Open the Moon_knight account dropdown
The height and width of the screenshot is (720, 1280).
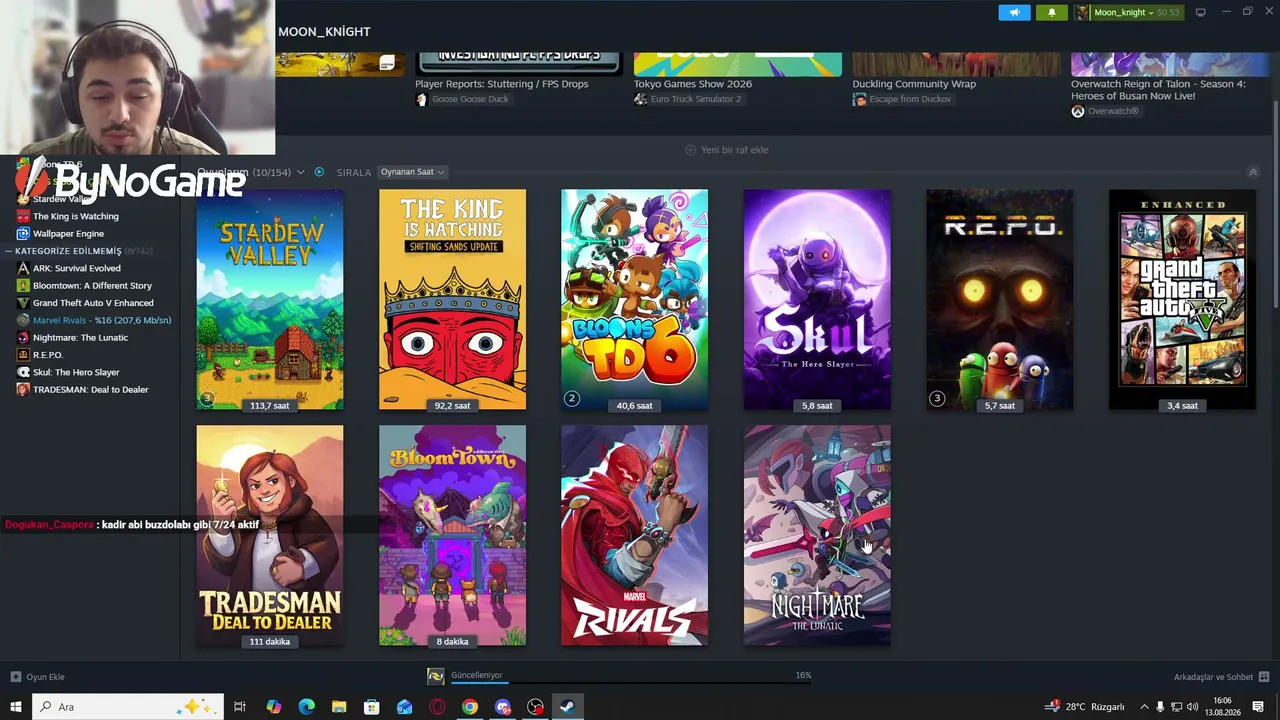[x=1128, y=12]
